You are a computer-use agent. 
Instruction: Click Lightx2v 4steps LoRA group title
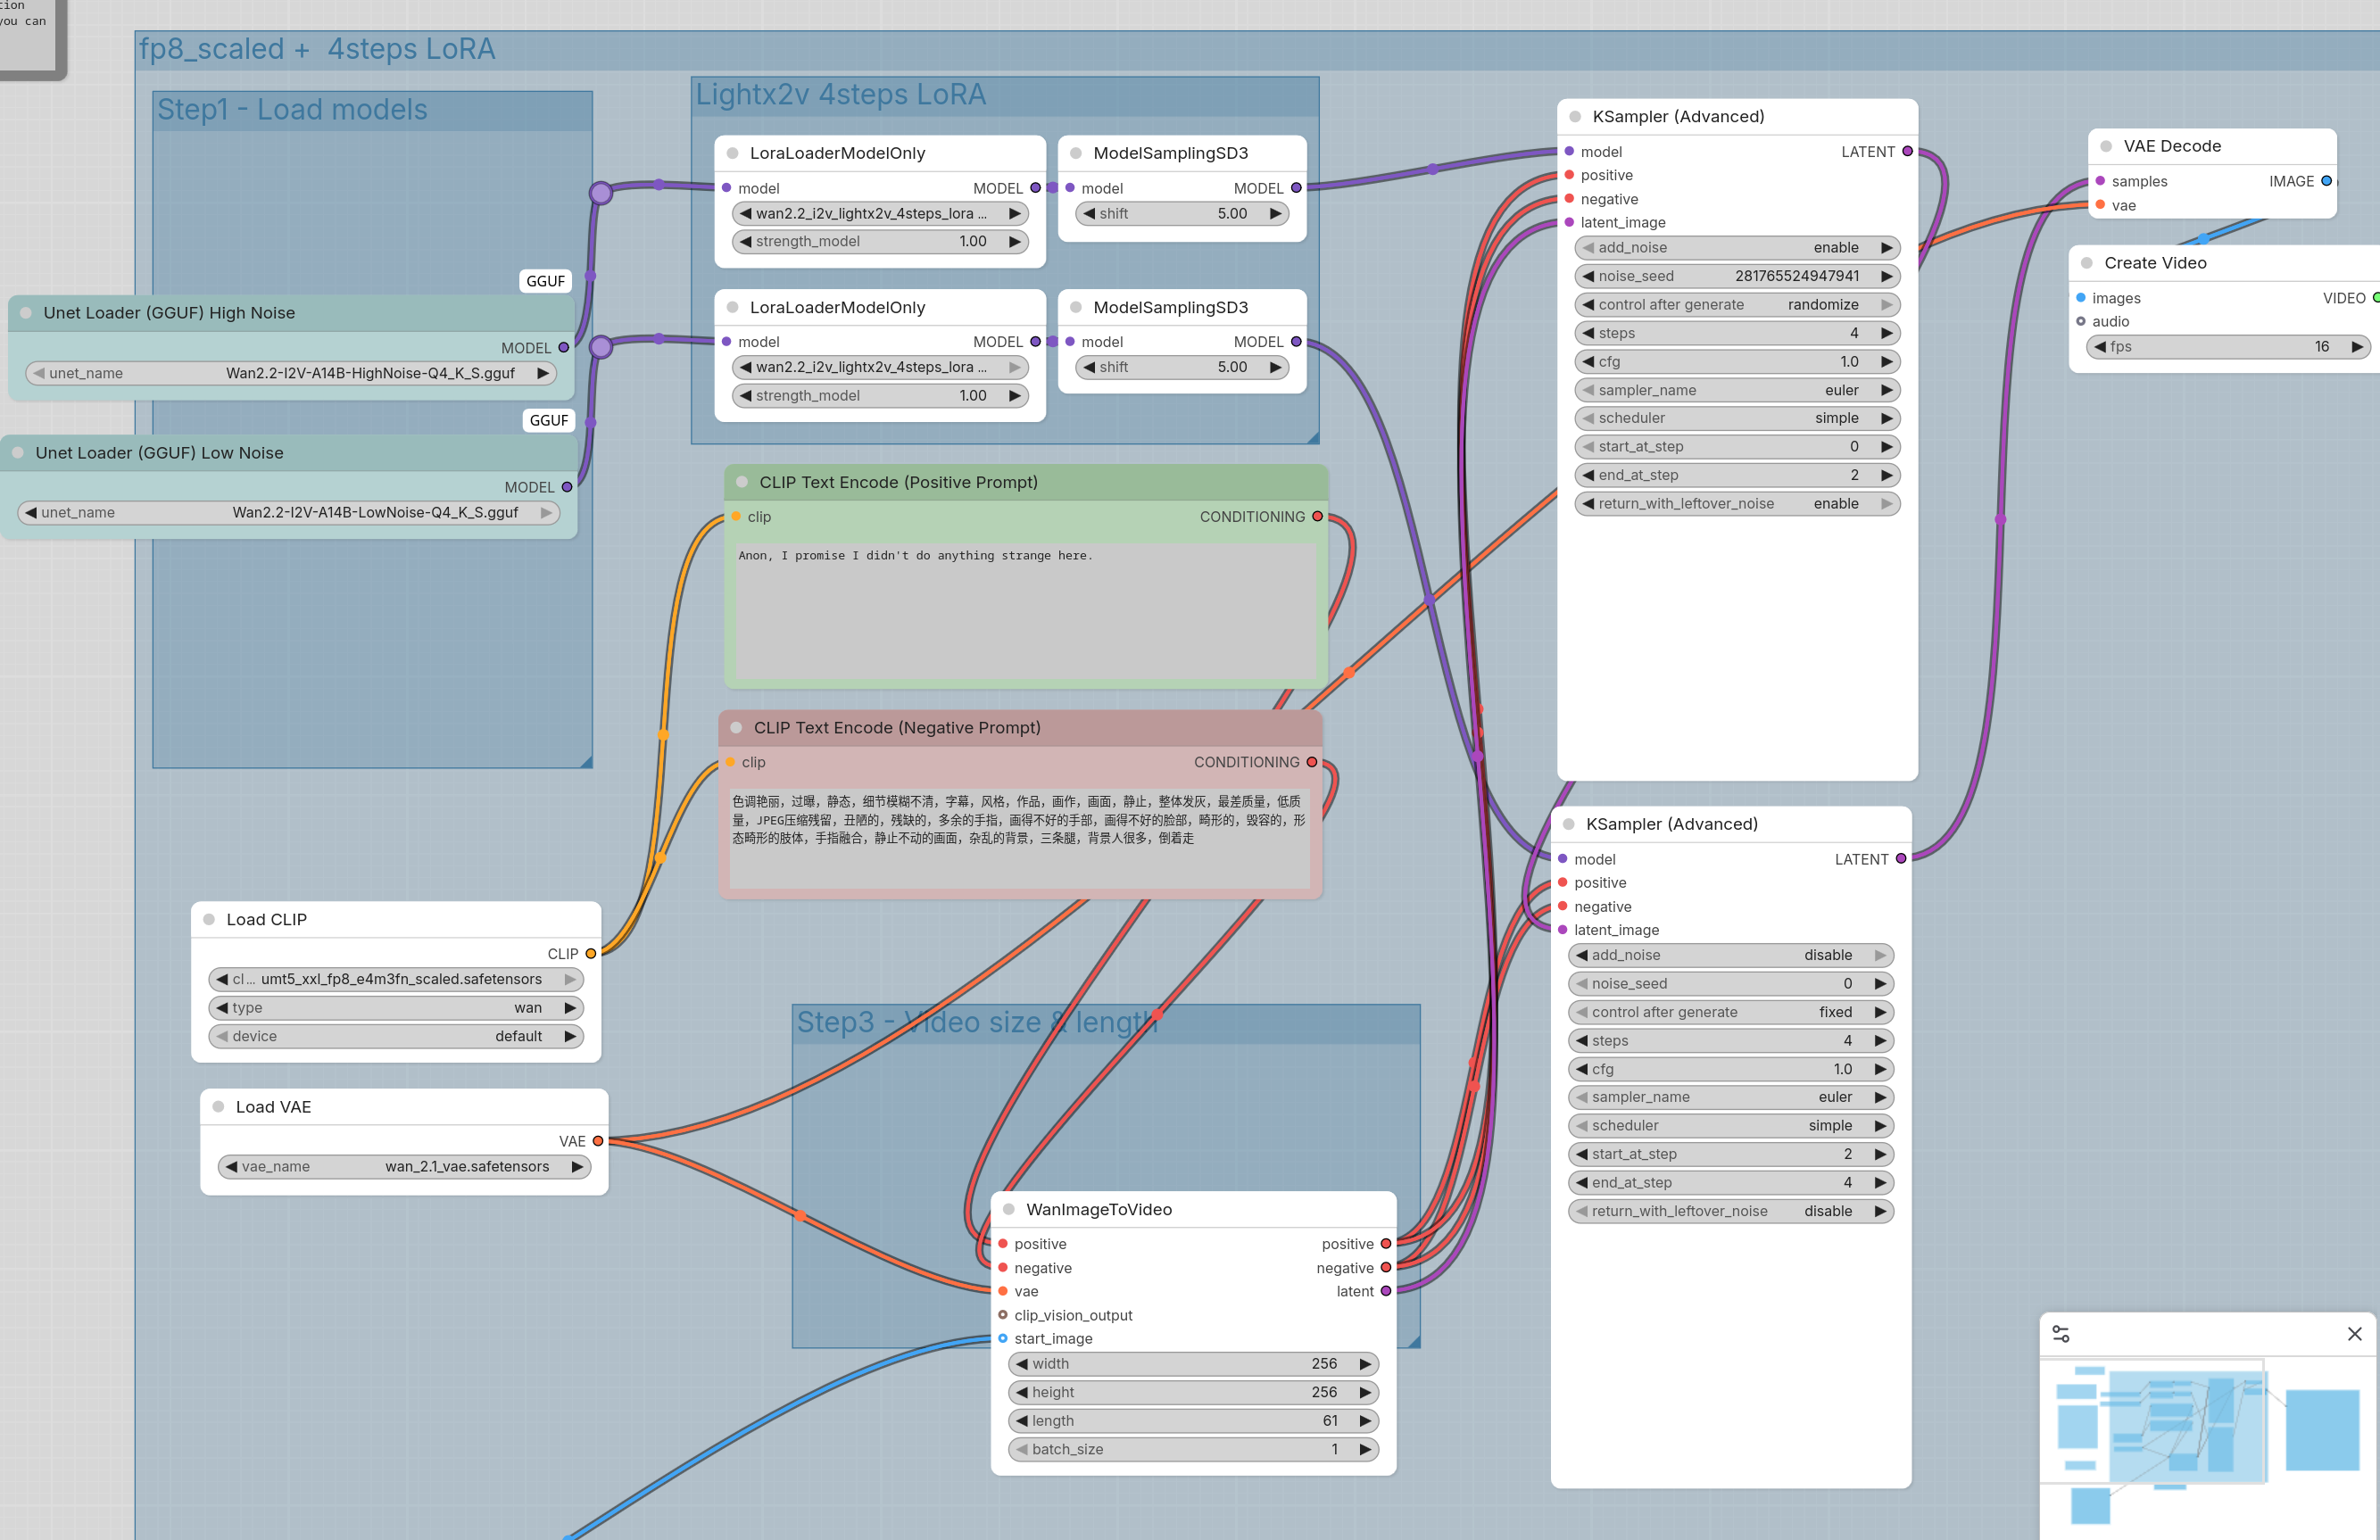click(840, 95)
